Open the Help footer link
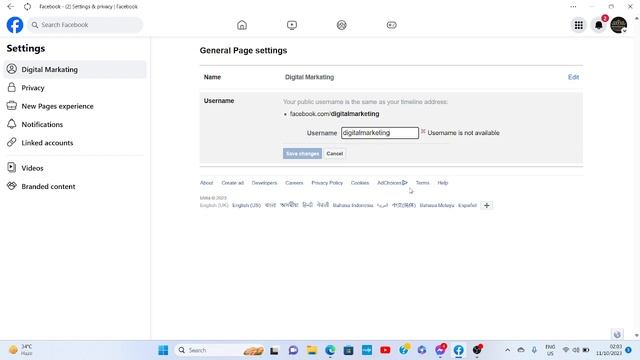Image resolution: width=640 pixels, height=360 pixels. point(443,183)
